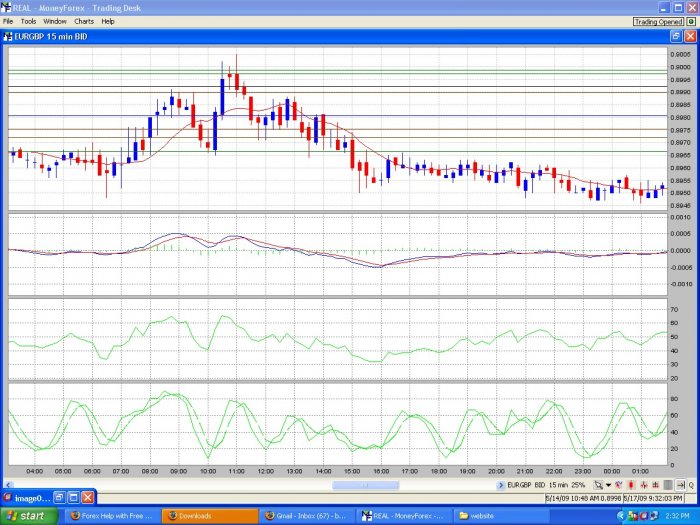Click cursor date/price status field
The width and height of the screenshot is (700, 525).
tap(583, 498)
